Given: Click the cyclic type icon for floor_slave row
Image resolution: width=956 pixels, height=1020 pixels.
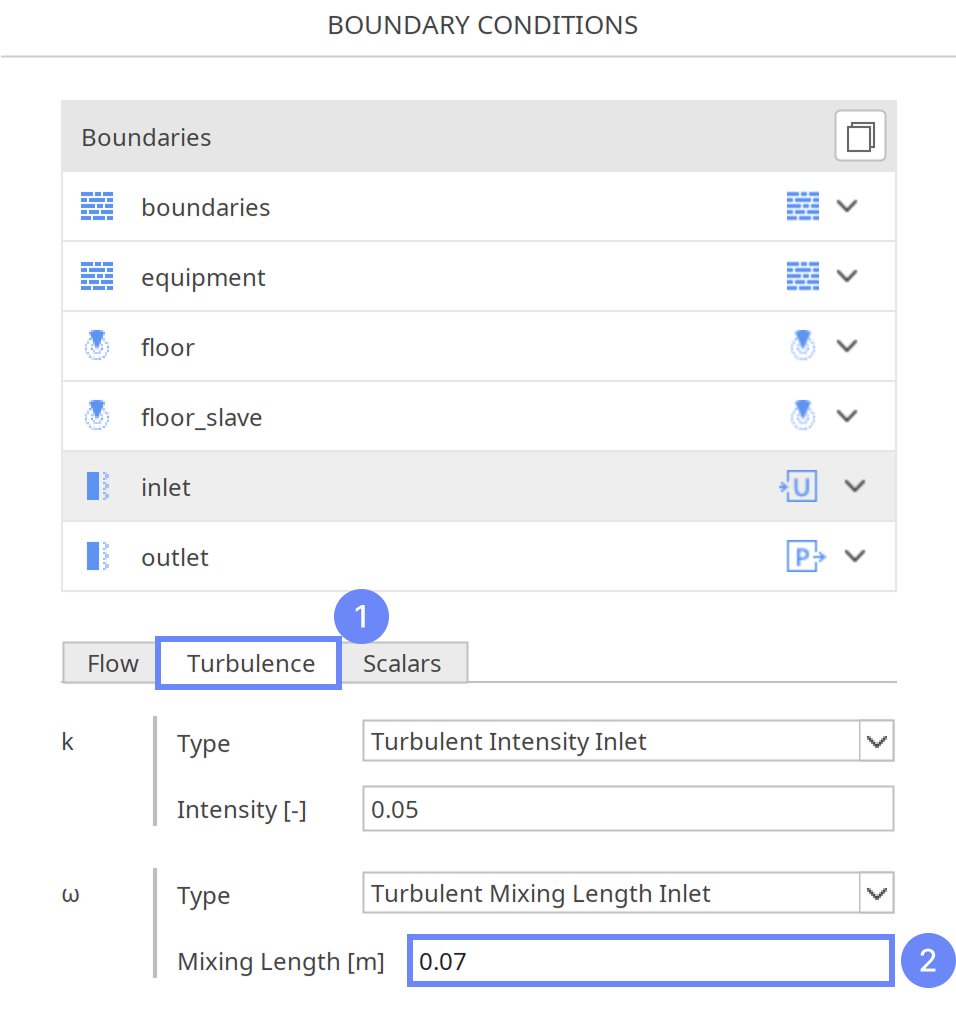Looking at the screenshot, I should coord(802,416).
